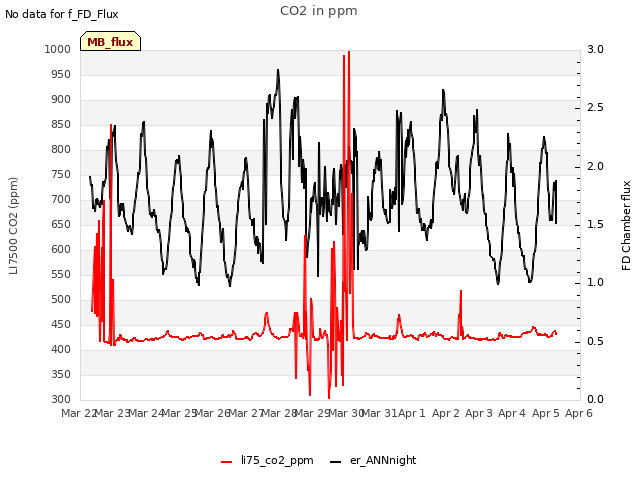
Task: Click the Mar 31 date label
Action: tap(380, 413)
